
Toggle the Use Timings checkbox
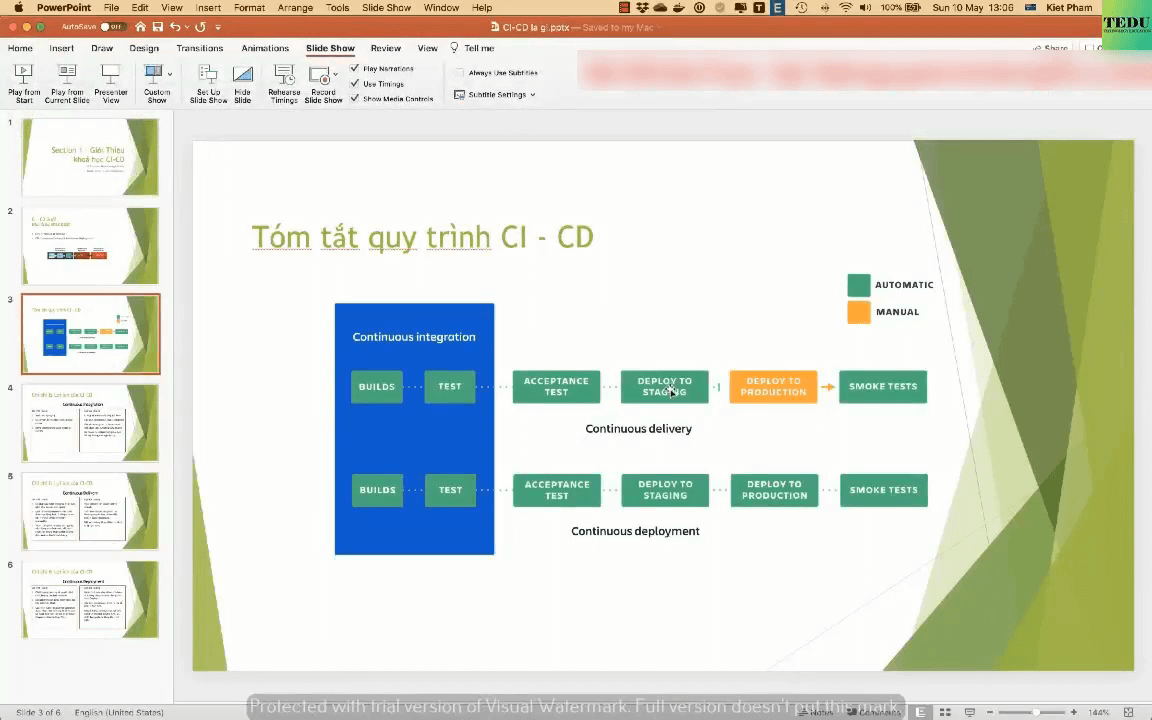pyautogui.click(x=355, y=84)
